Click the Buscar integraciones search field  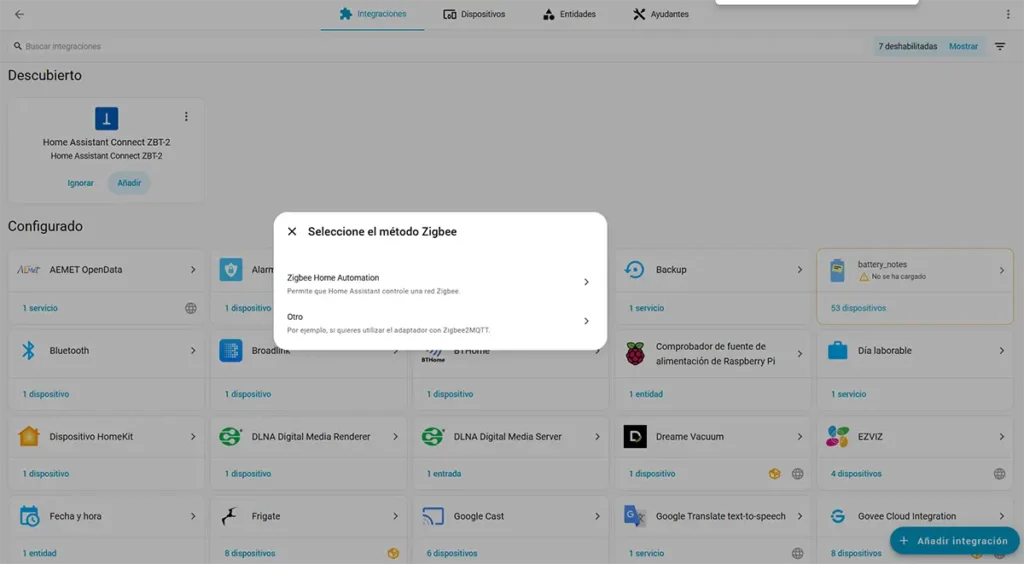tap(438, 46)
